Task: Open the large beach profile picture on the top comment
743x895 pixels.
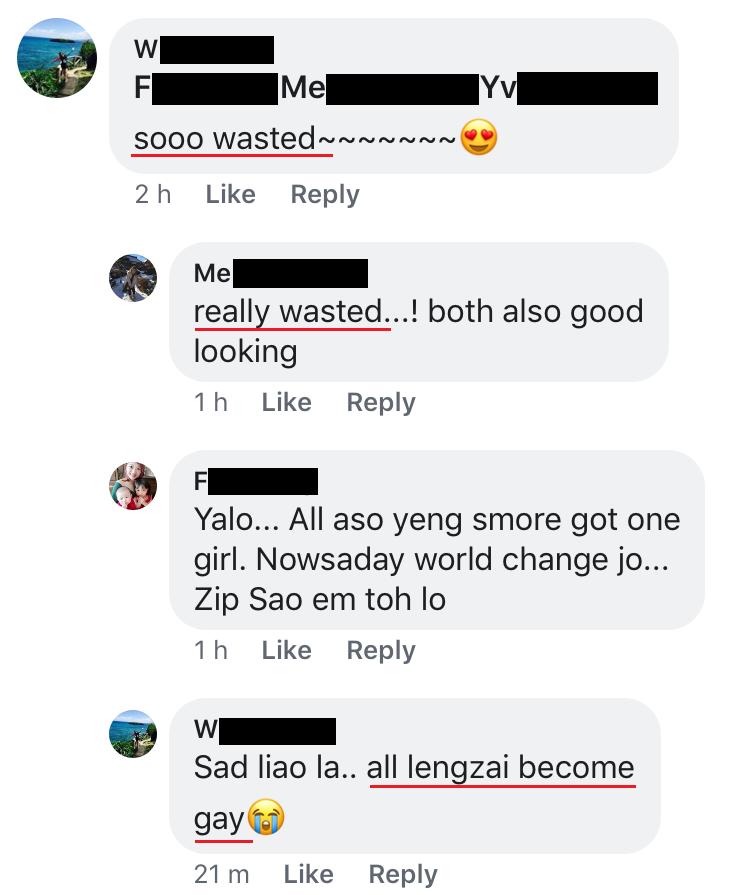Action: 57,57
